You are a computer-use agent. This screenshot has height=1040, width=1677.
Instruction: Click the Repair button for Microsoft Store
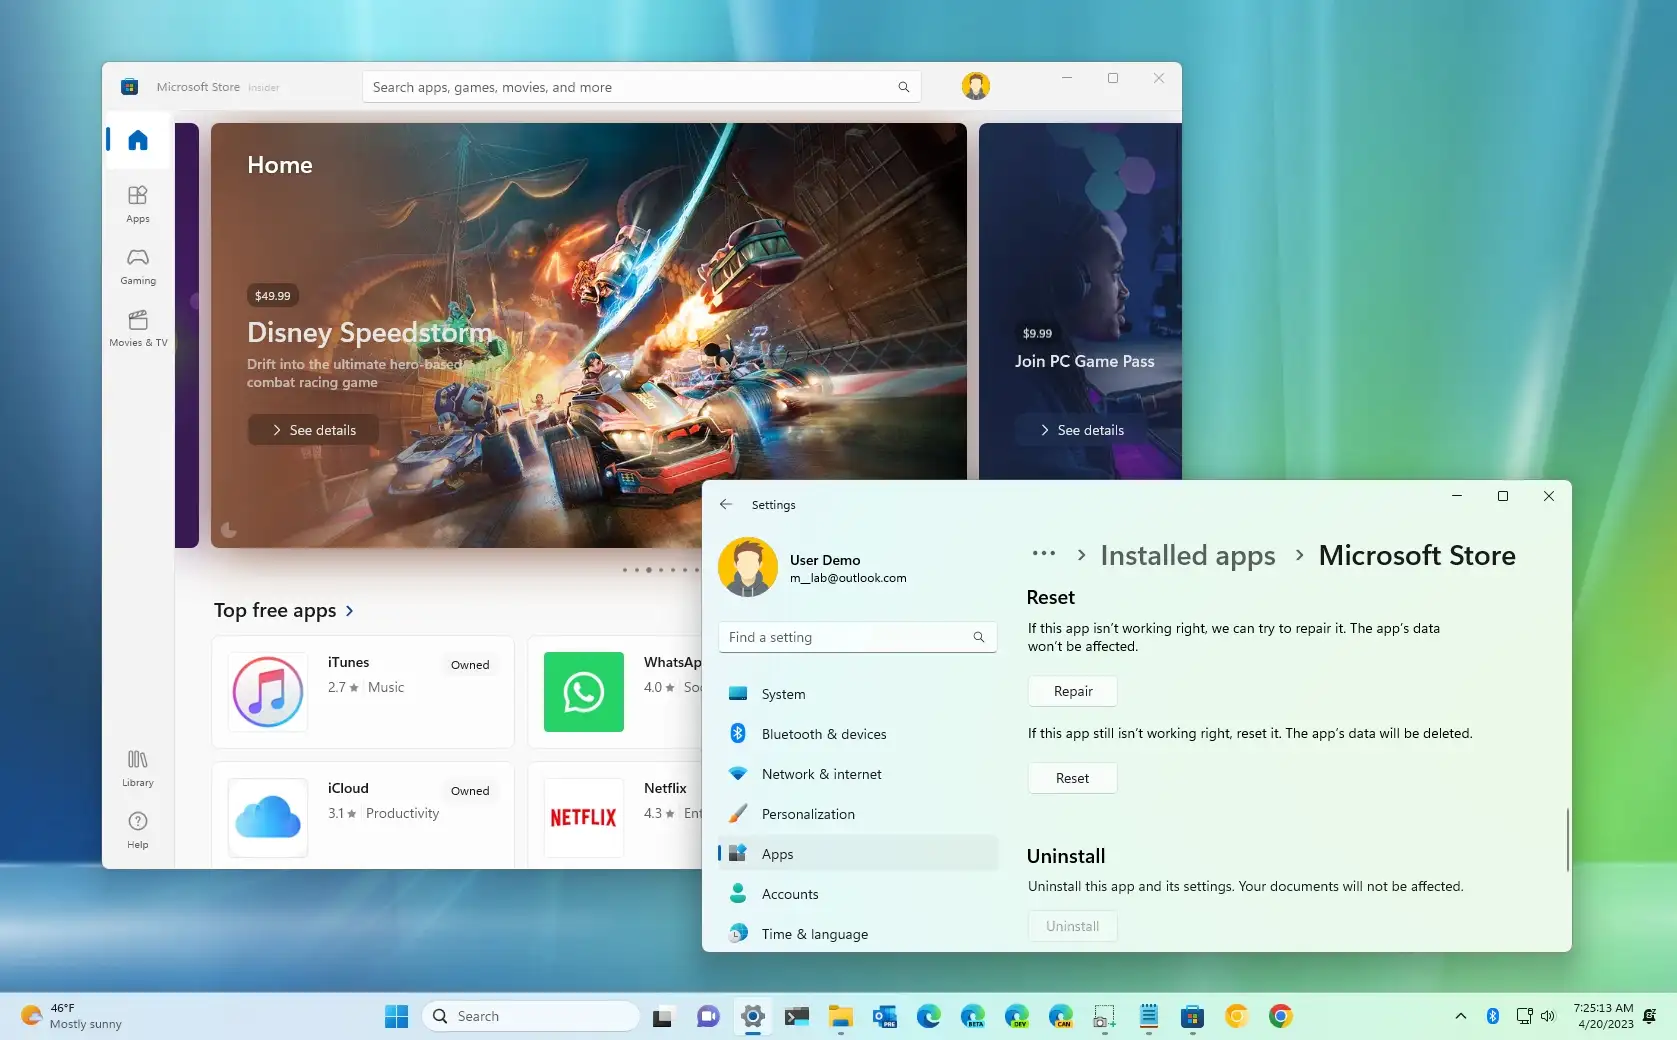[1071, 691]
